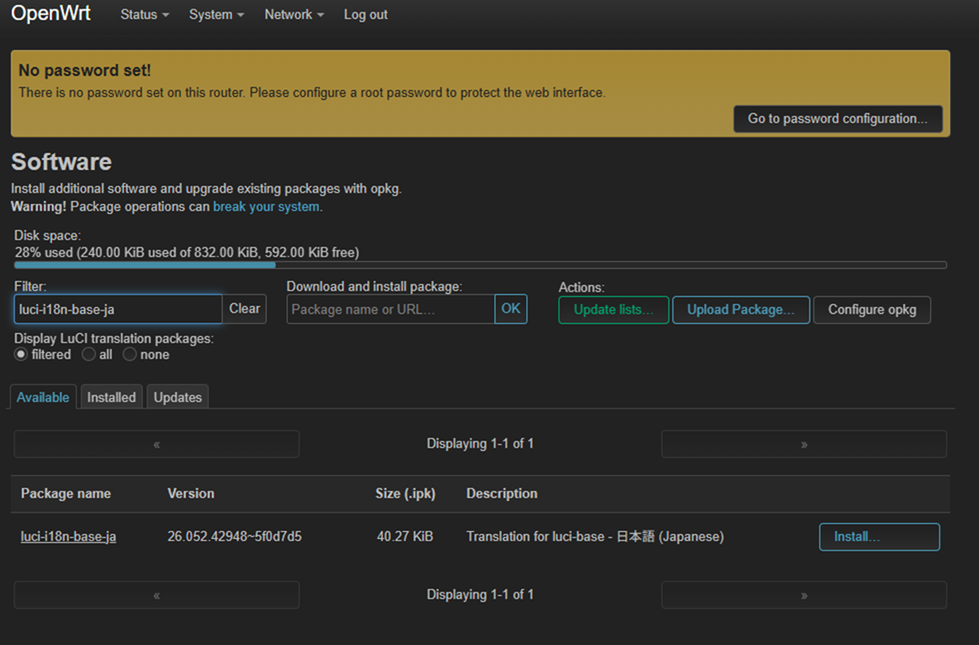Click the Package name column header

click(x=66, y=493)
